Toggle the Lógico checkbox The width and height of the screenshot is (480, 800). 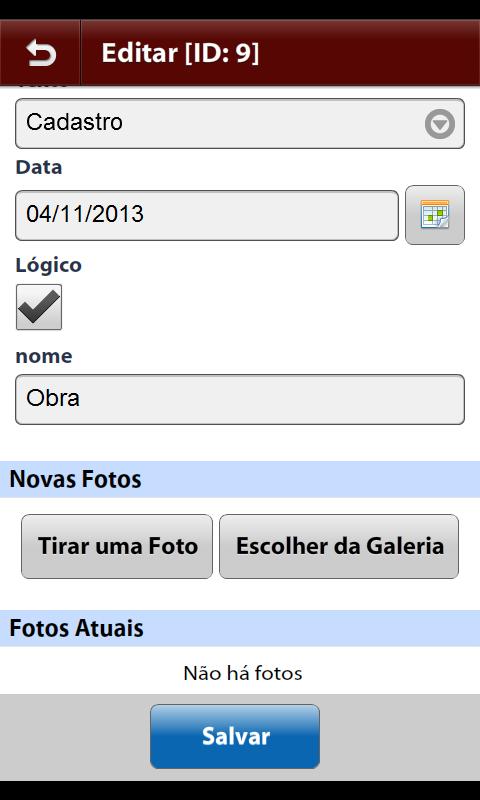click(x=39, y=307)
